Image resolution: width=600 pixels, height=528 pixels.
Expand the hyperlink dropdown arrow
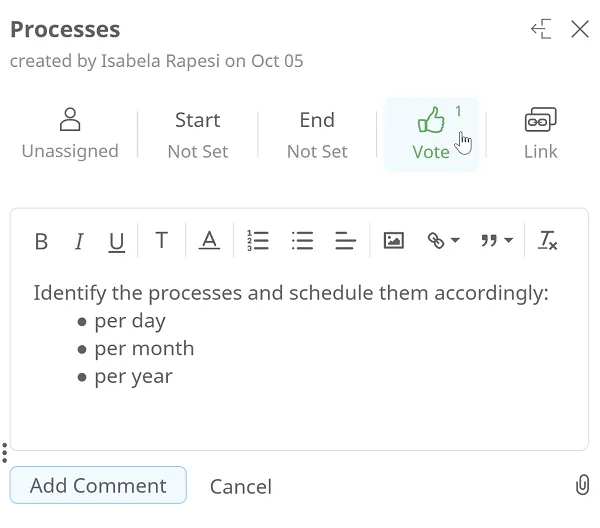click(x=455, y=240)
